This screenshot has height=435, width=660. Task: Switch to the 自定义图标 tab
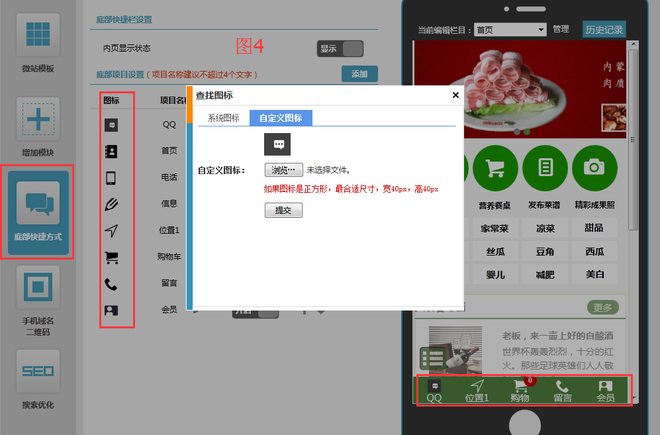[281, 118]
